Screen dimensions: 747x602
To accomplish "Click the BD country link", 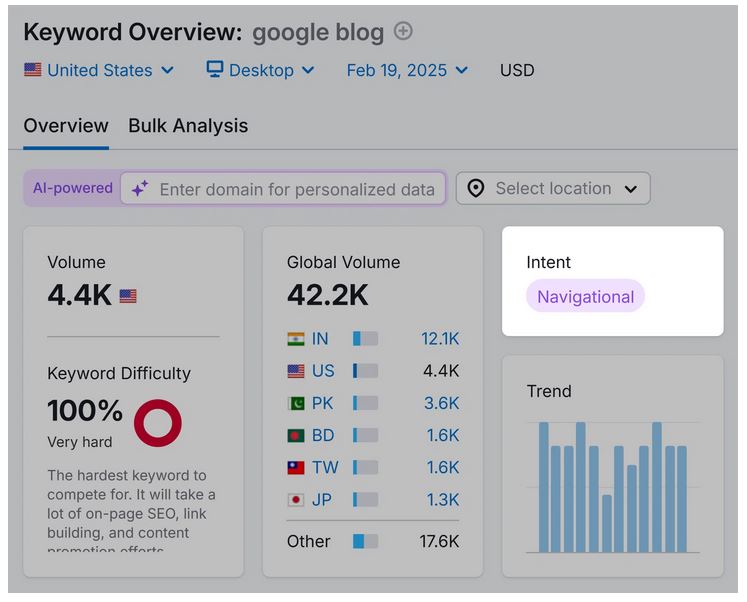I will click(323, 435).
